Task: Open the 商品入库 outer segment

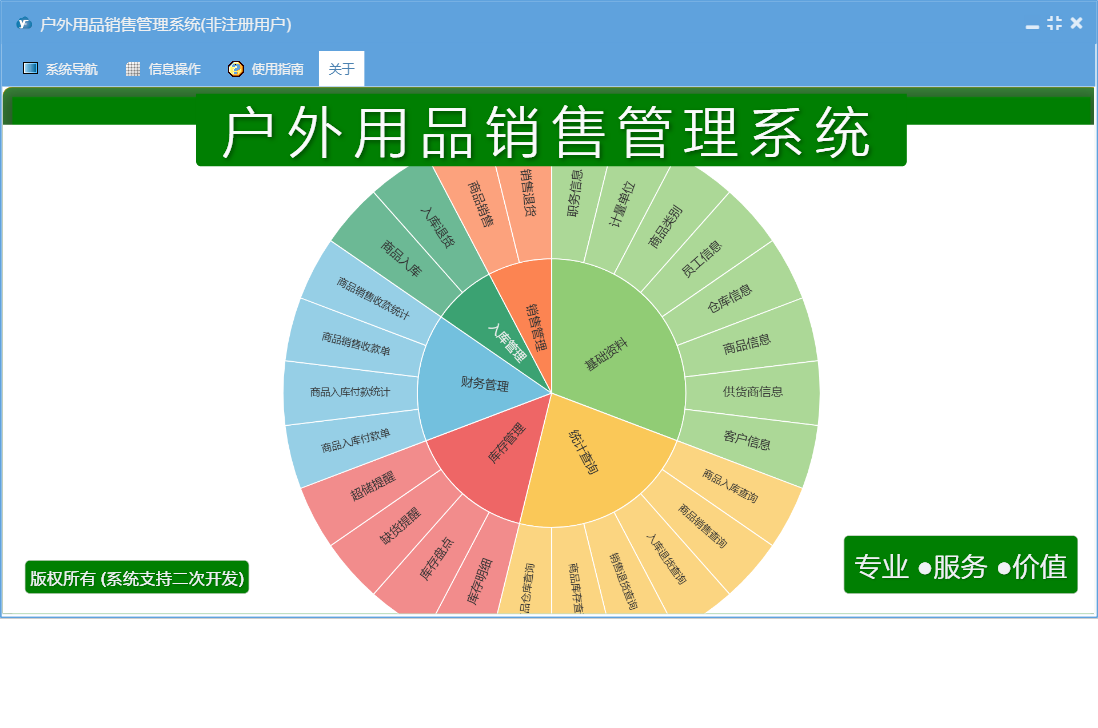Action: [400, 259]
